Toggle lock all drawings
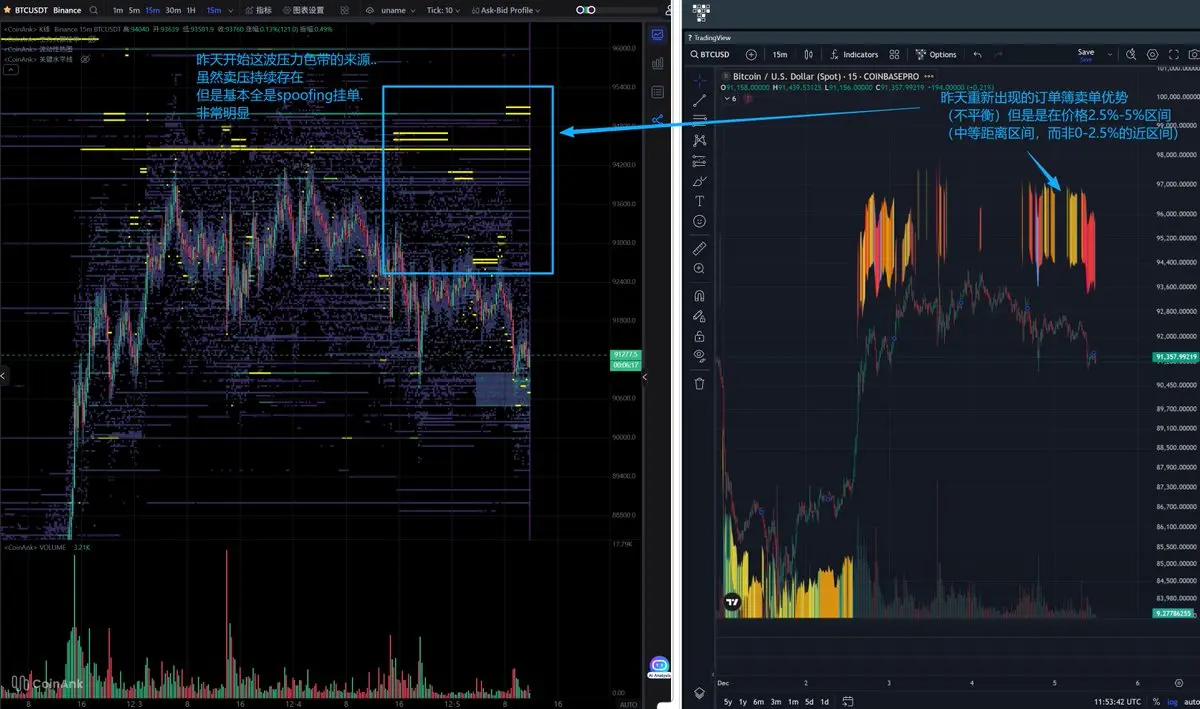This screenshot has width=1200, height=709. click(699, 336)
